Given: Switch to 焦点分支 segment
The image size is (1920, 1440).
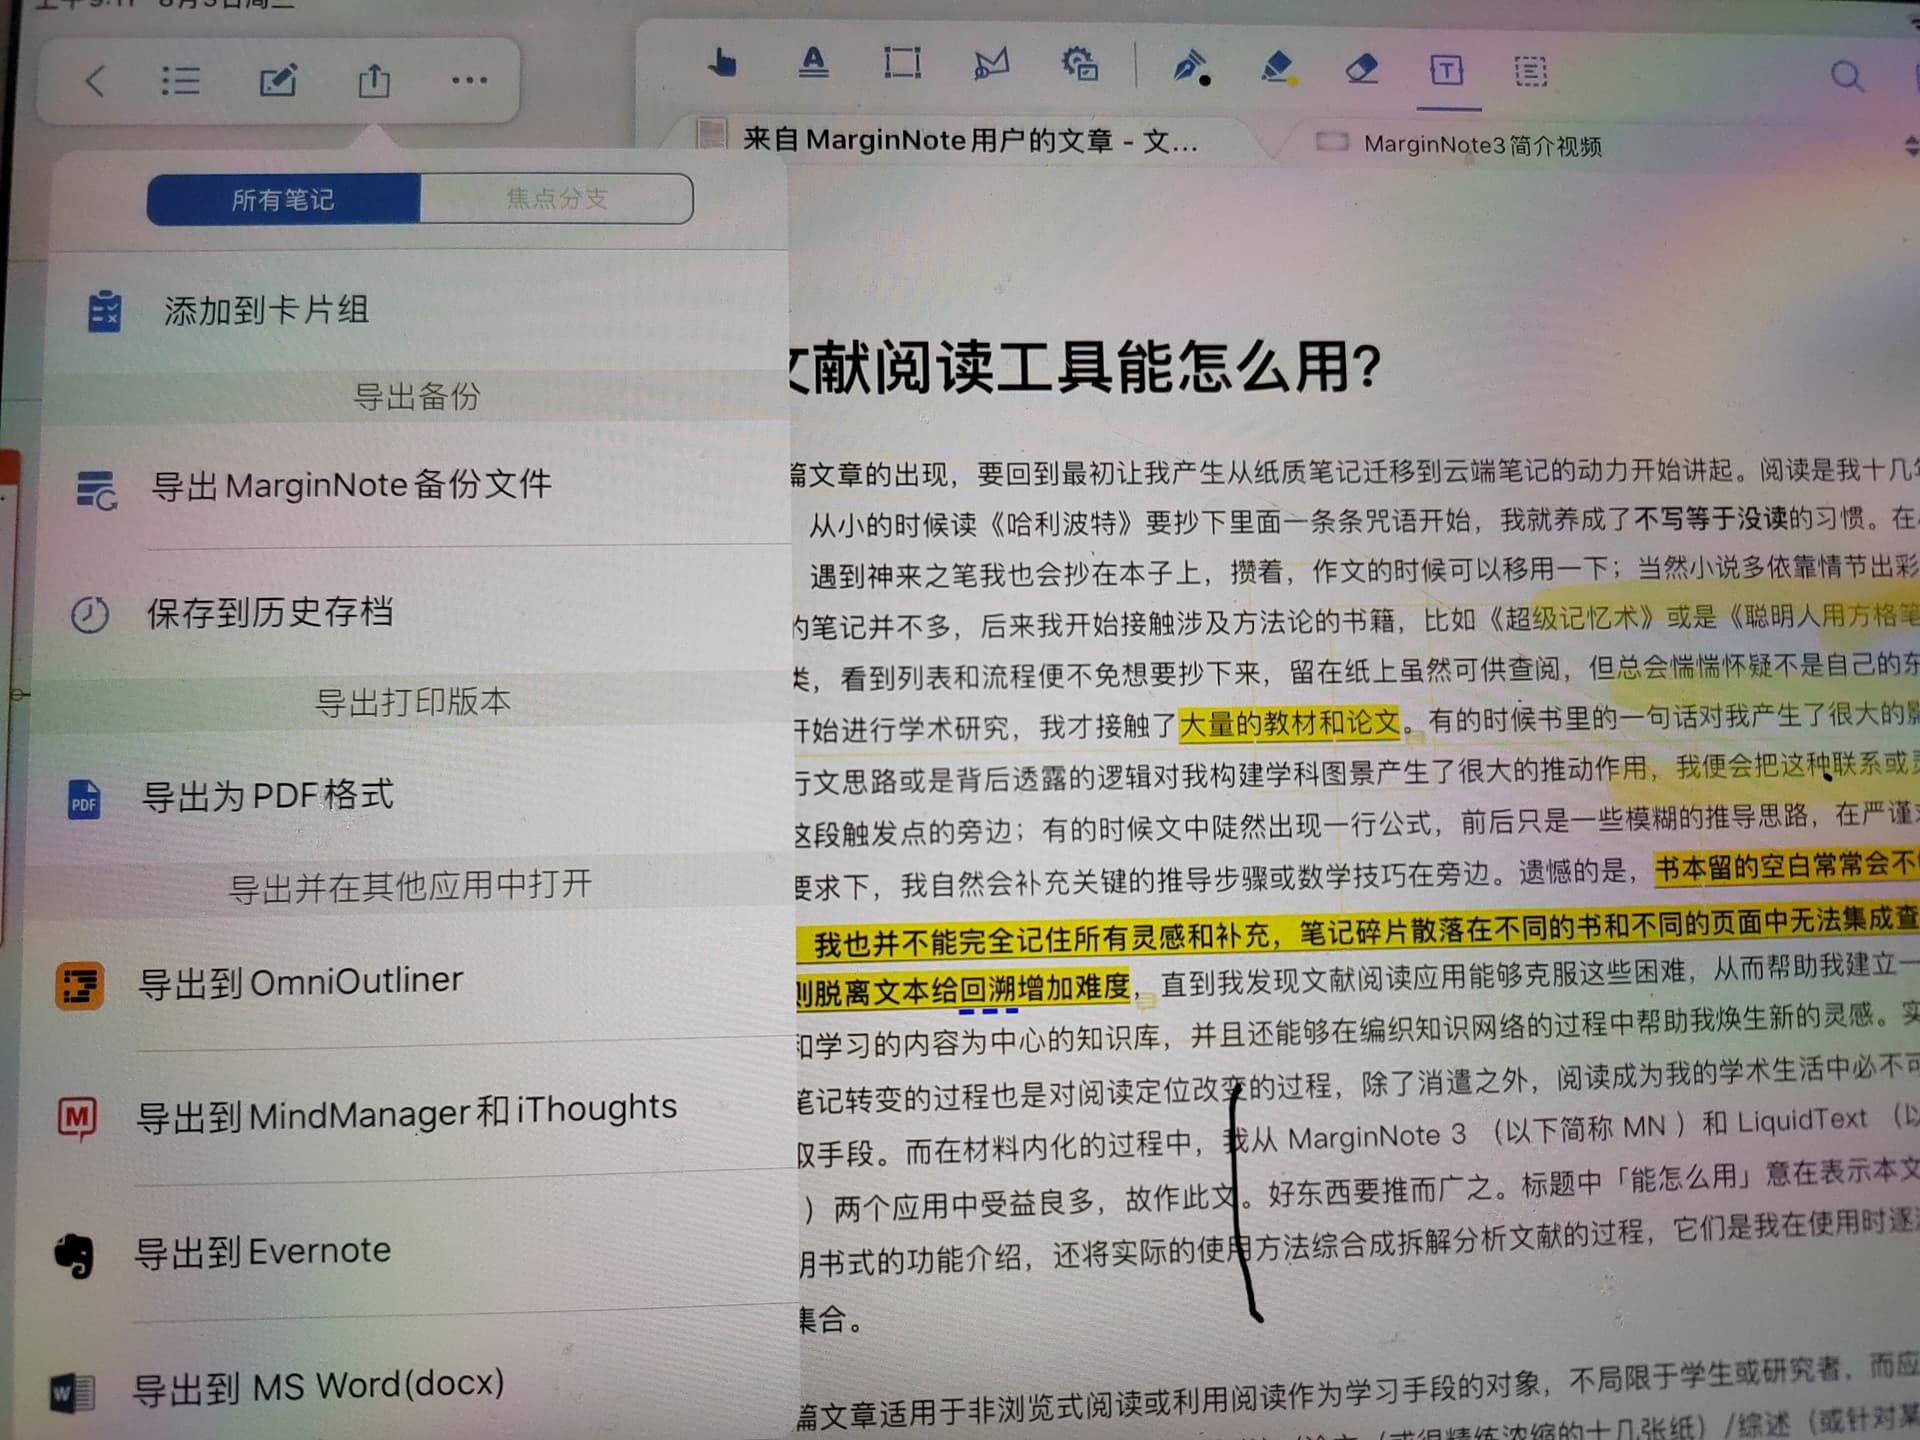Looking at the screenshot, I should [557, 198].
